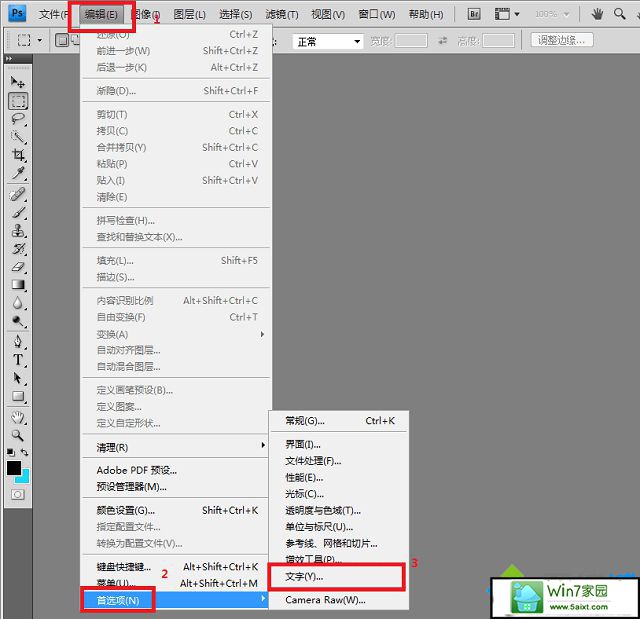Choose Adobe PDF 预设... menu entry
This screenshot has width=640, height=619.
(177, 470)
